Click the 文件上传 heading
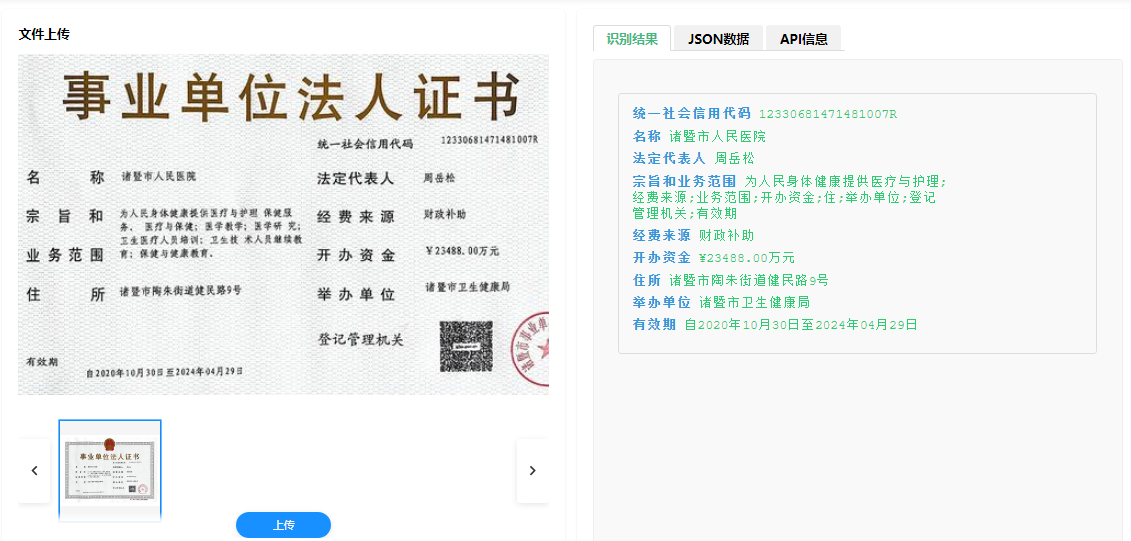 pos(44,34)
